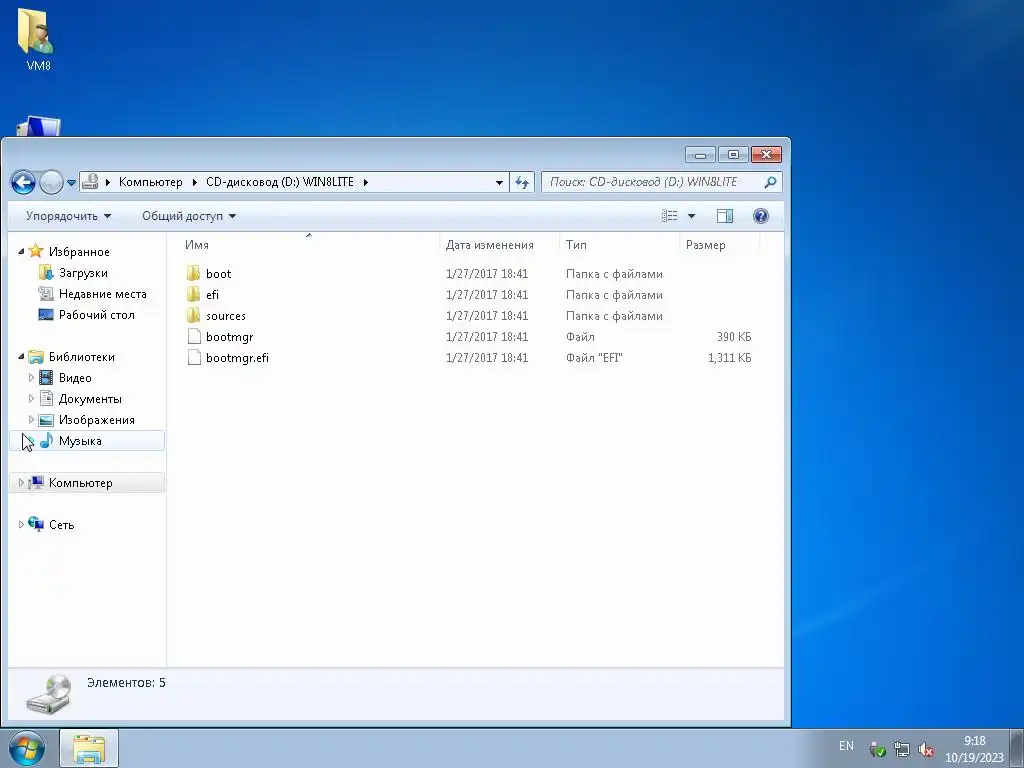Viewport: 1024px width, 768px height.
Task: Click the Файл "EFI" type cell
Action: (594, 358)
